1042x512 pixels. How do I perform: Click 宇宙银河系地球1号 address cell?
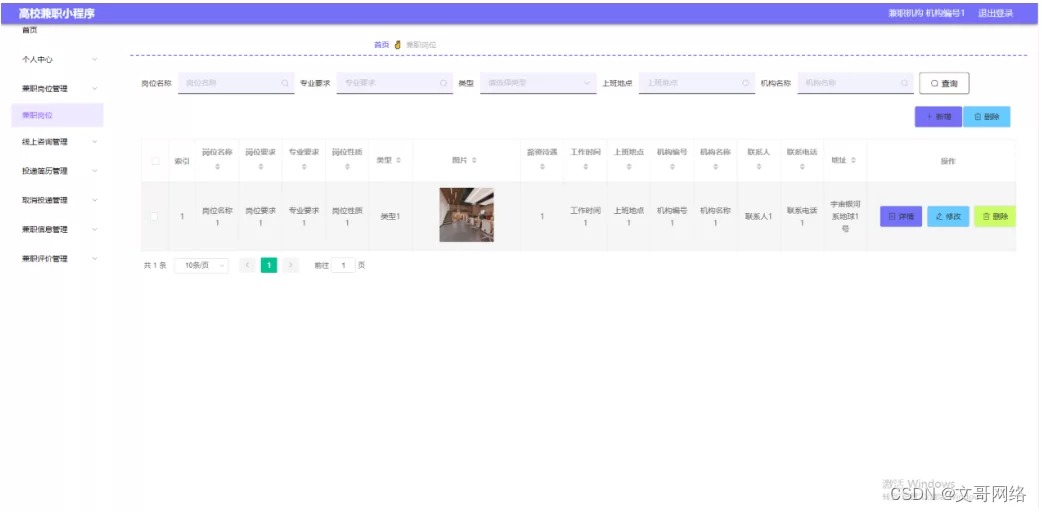tap(845, 216)
